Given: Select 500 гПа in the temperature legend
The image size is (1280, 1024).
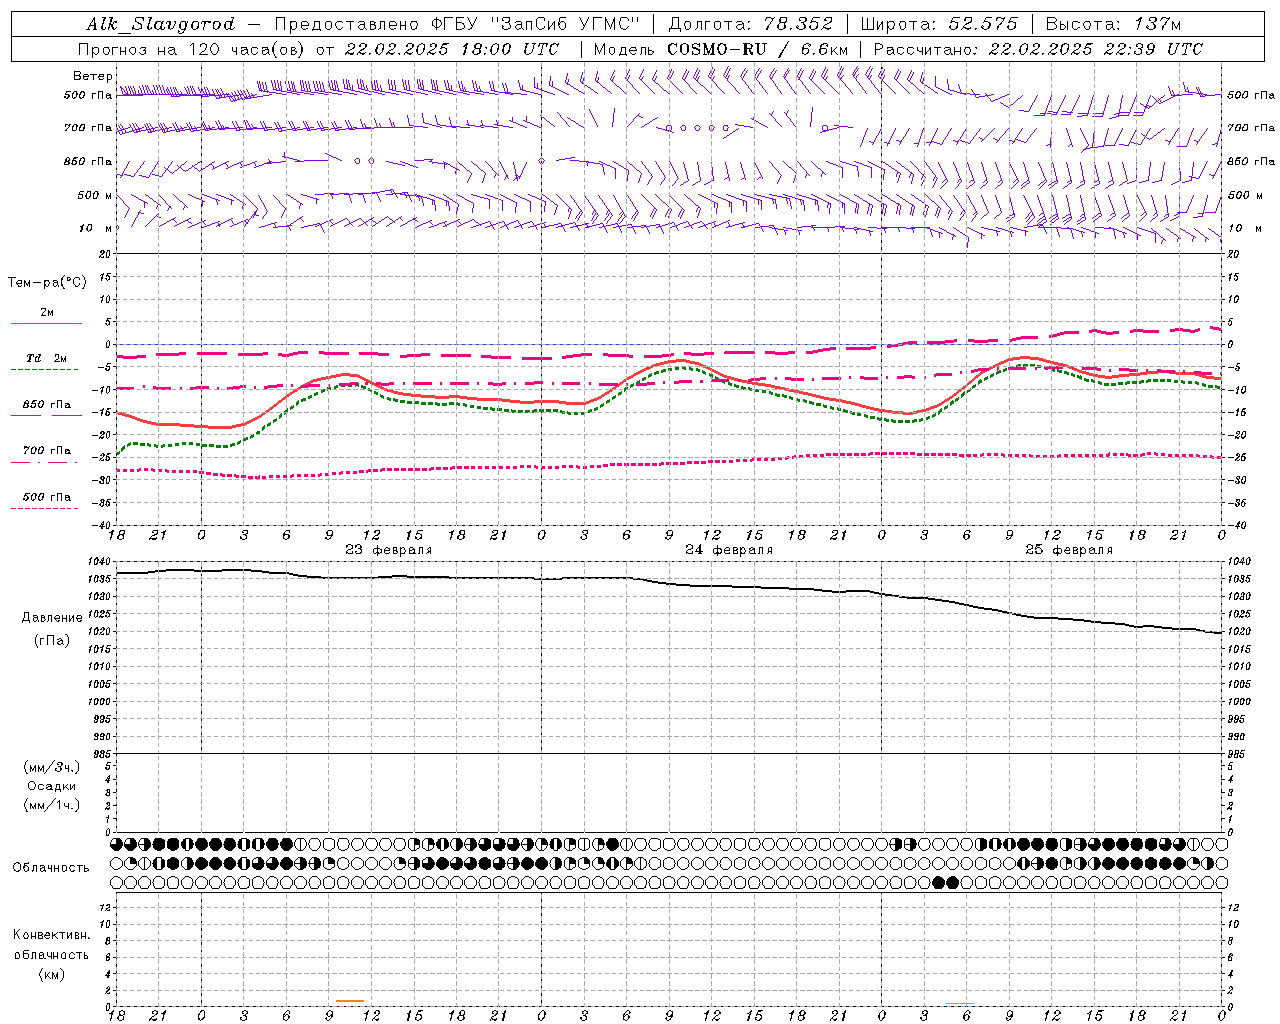Looking at the screenshot, I should click(47, 496).
